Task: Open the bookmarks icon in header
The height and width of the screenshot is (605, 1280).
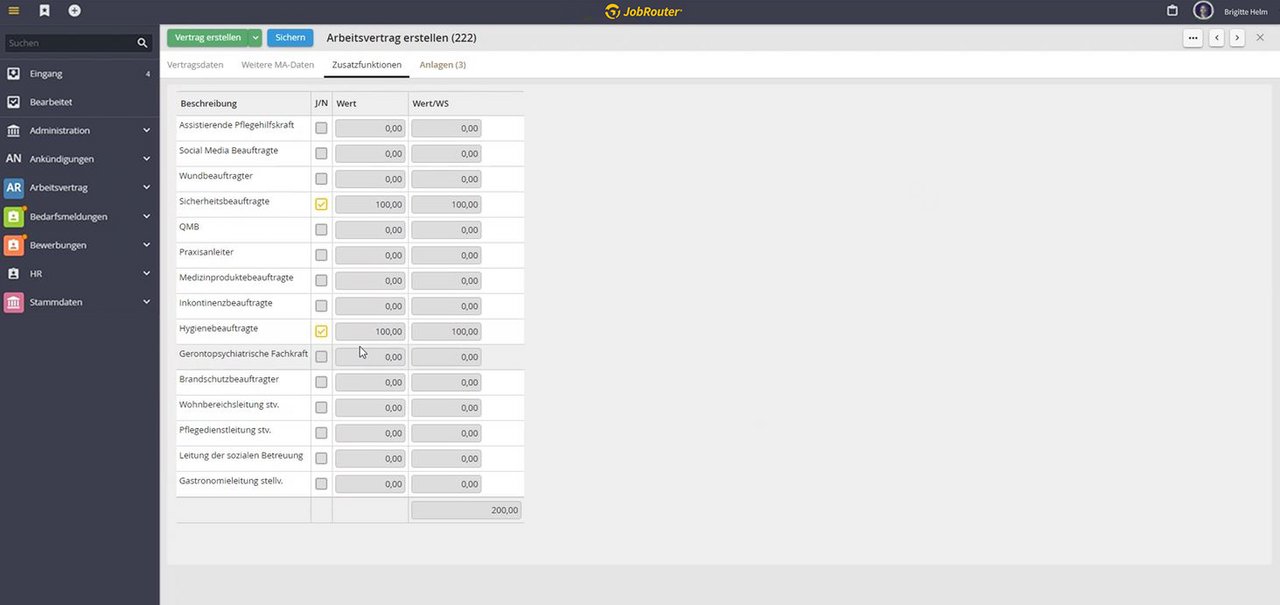Action: point(44,11)
